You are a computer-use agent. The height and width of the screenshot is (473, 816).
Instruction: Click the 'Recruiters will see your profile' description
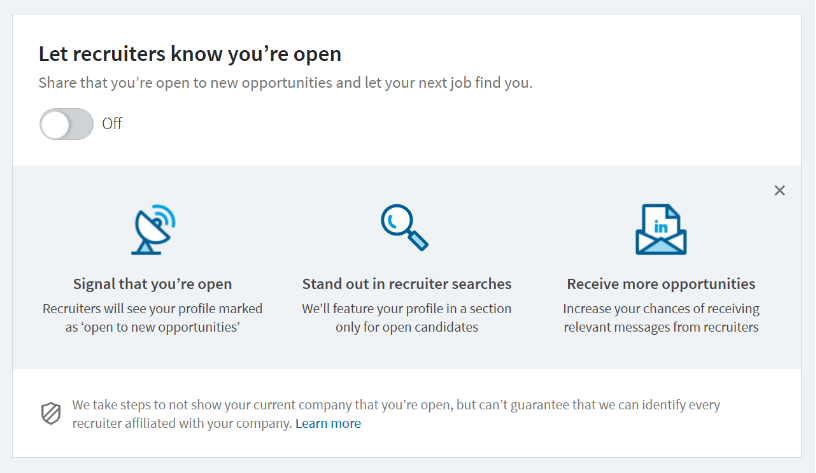click(x=152, y=309)
